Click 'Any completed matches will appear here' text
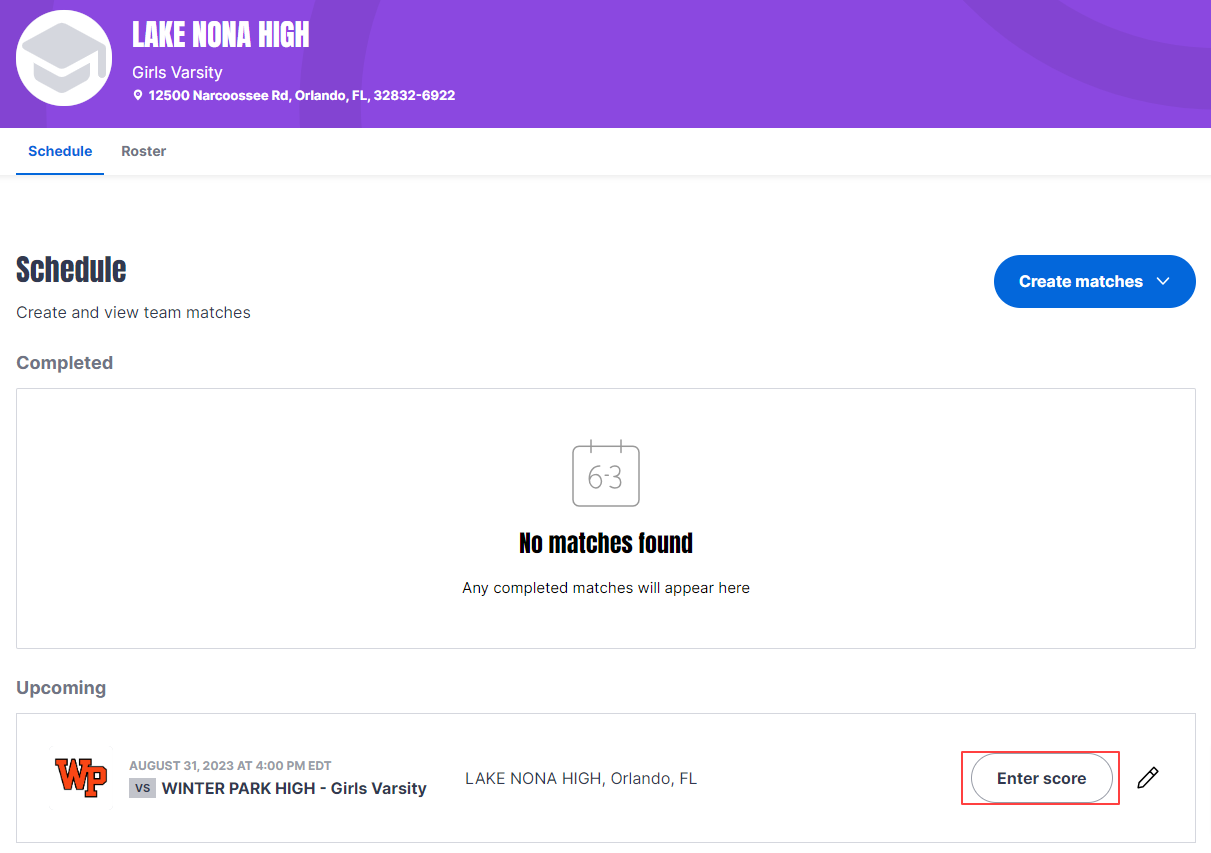The width and height of the screenshot is (1211, 853). tap(606, 588)
